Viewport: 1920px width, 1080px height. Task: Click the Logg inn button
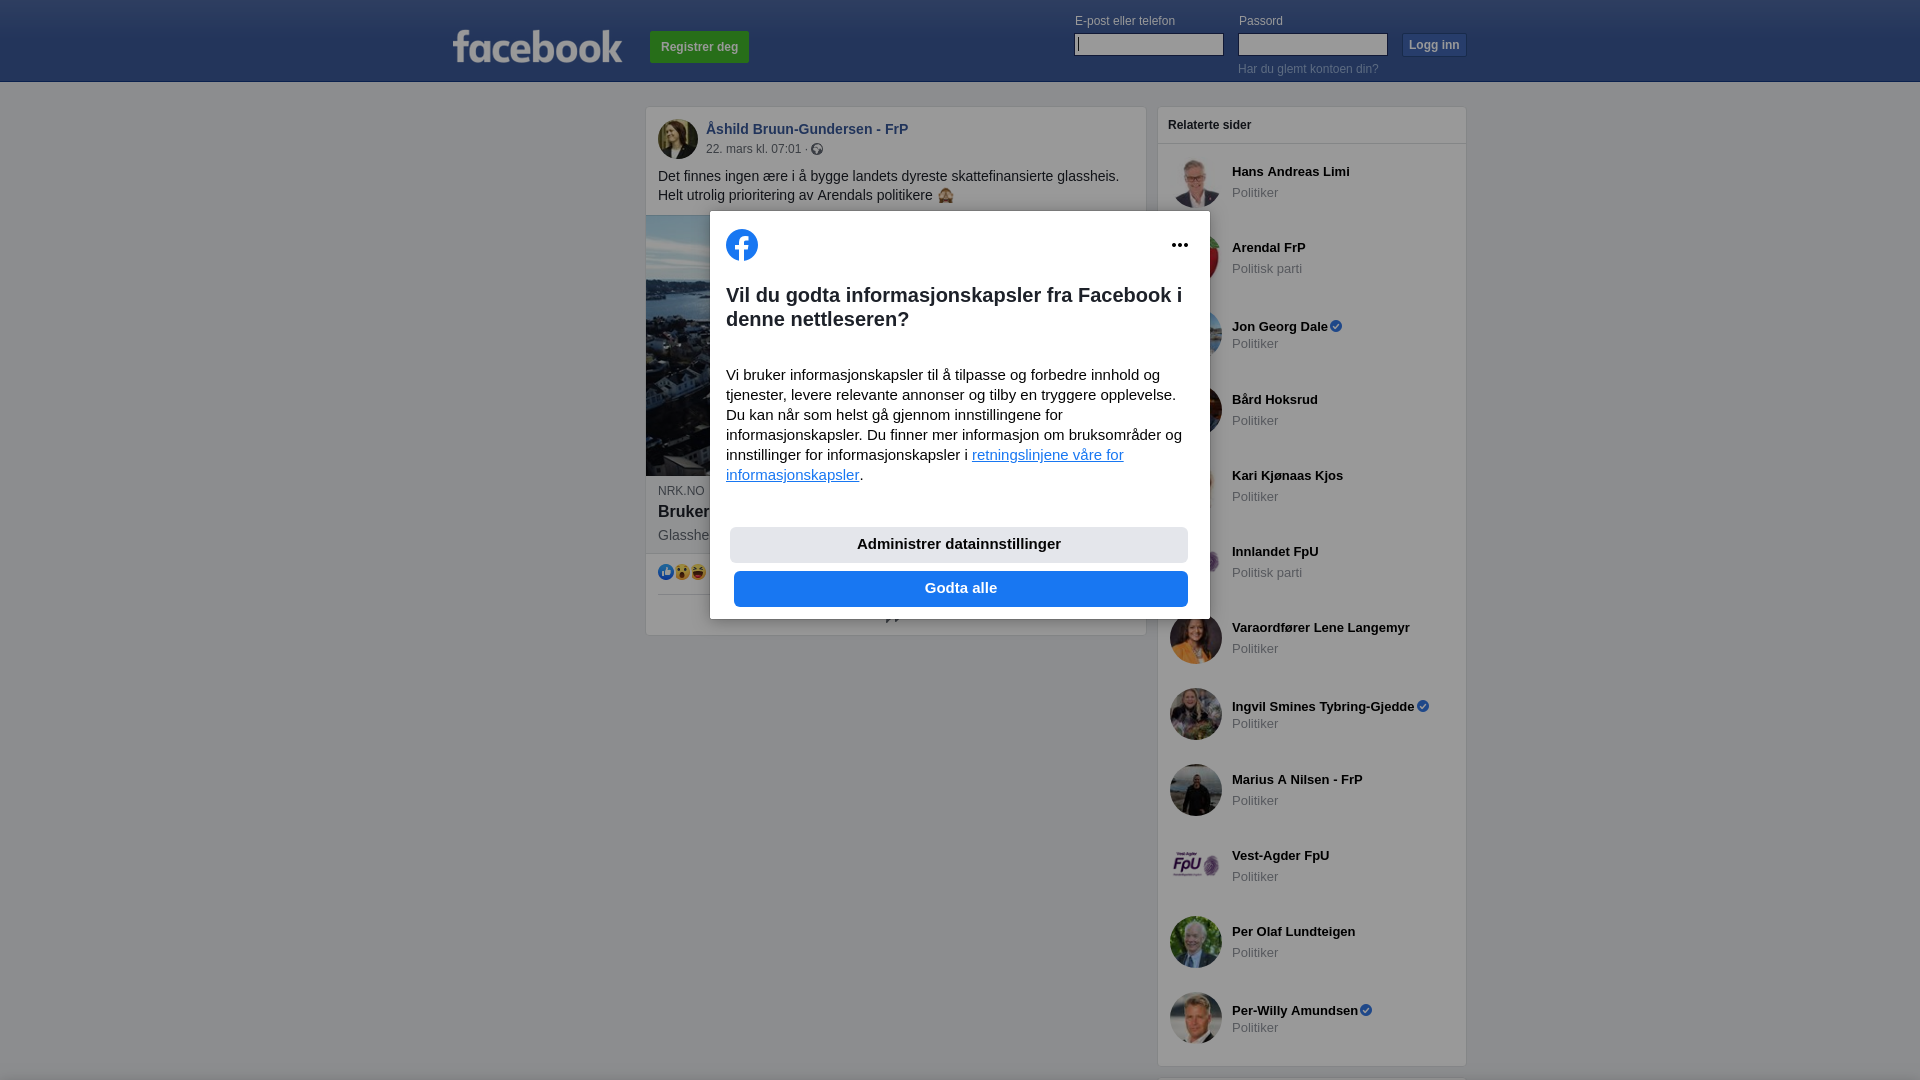click(x=1434, y=45)
